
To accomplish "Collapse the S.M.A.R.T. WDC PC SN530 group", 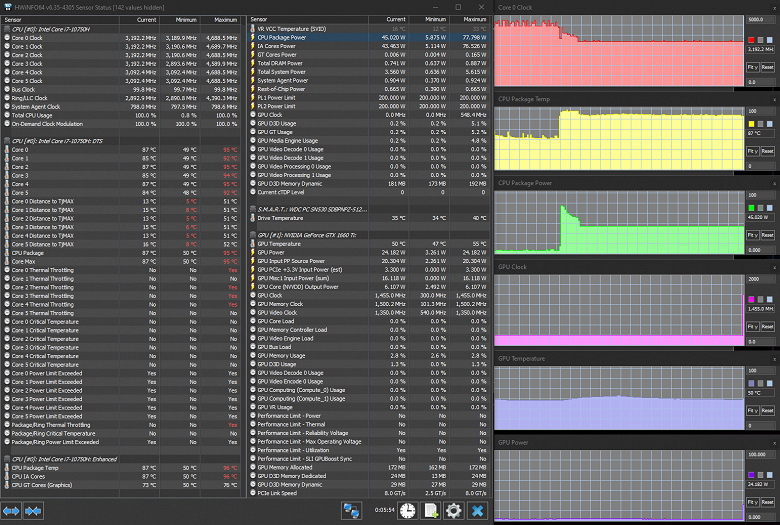I will pyautogui.click(x=253, y=209).
